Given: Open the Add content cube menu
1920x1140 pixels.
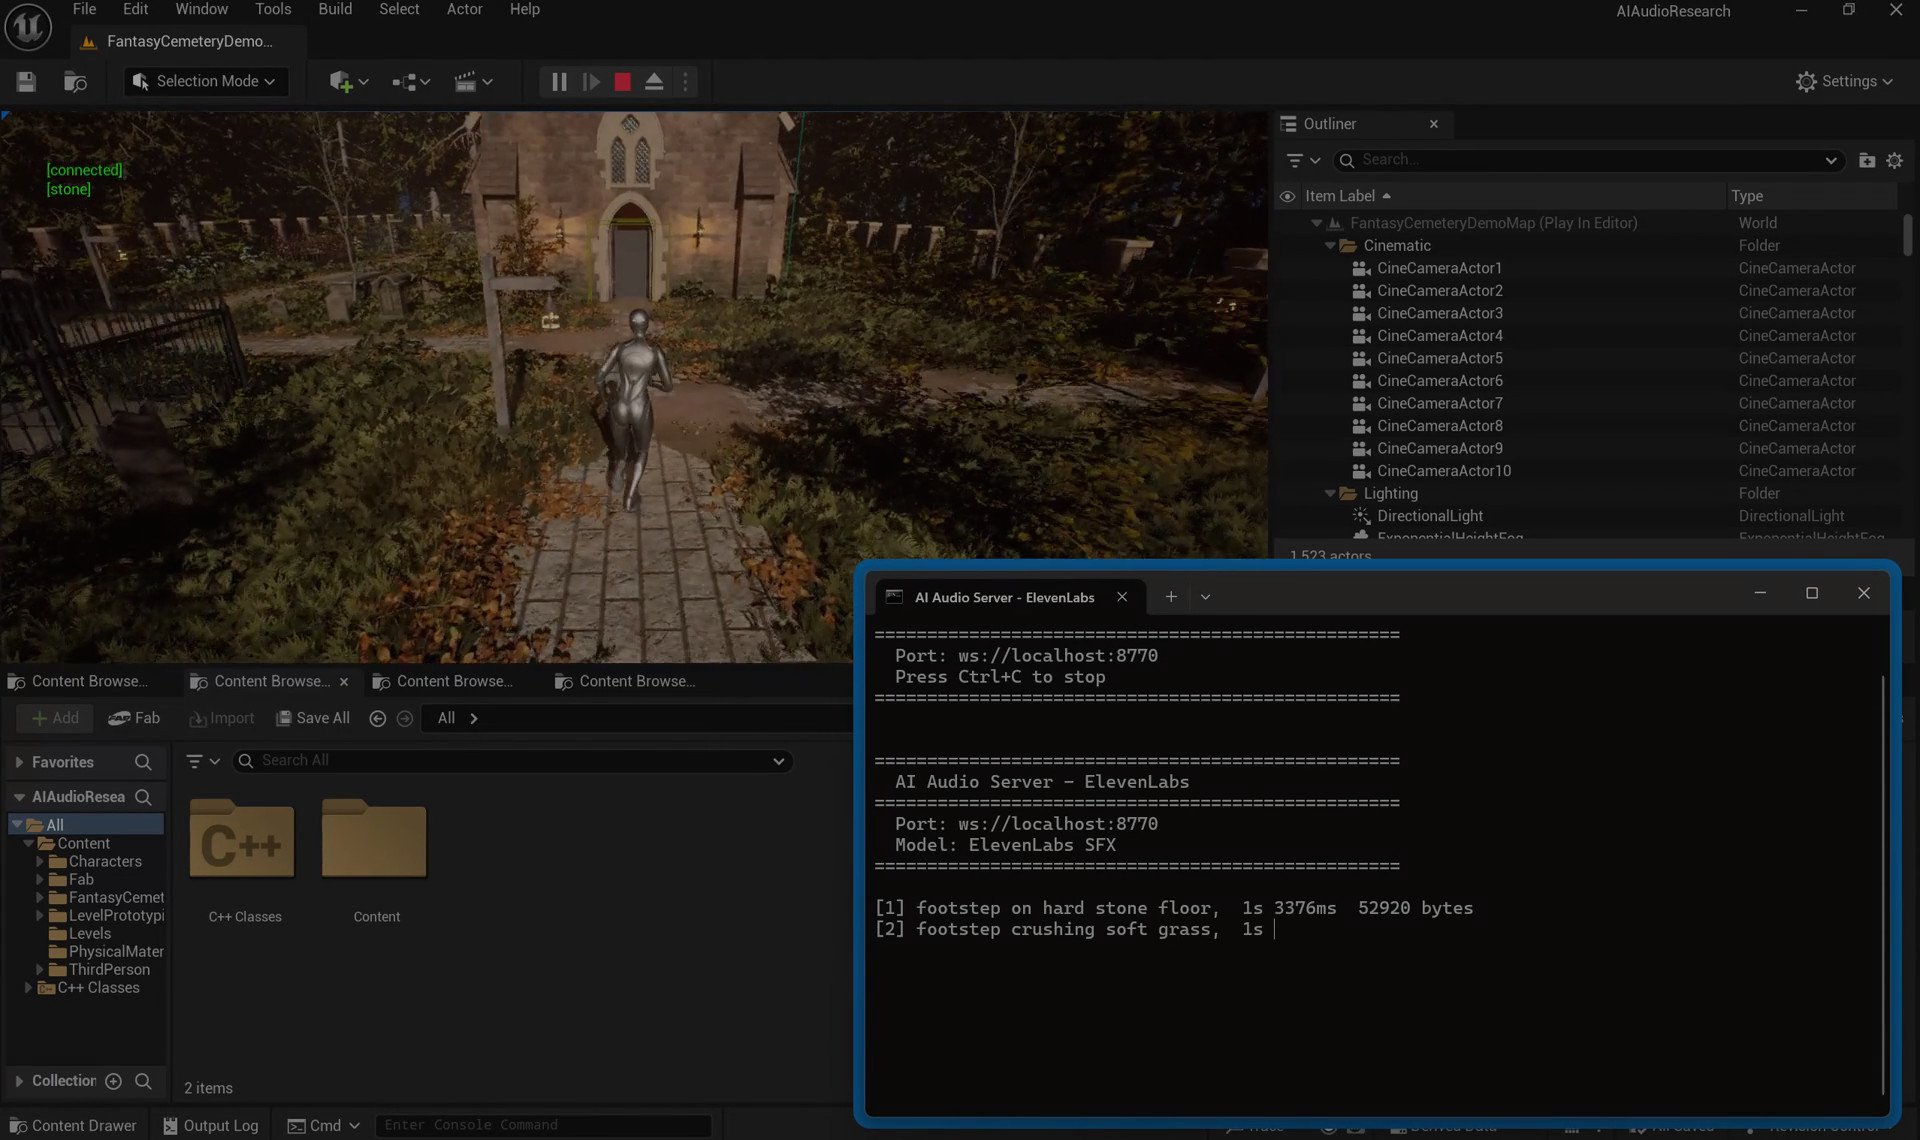Looking at the screenshot, I should pos(348,82).
